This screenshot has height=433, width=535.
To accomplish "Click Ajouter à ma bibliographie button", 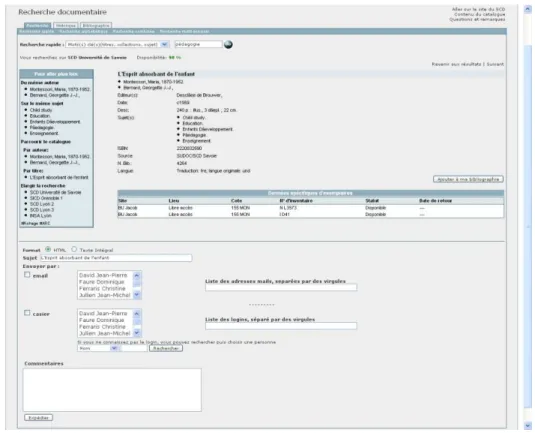I will [468, 179].
